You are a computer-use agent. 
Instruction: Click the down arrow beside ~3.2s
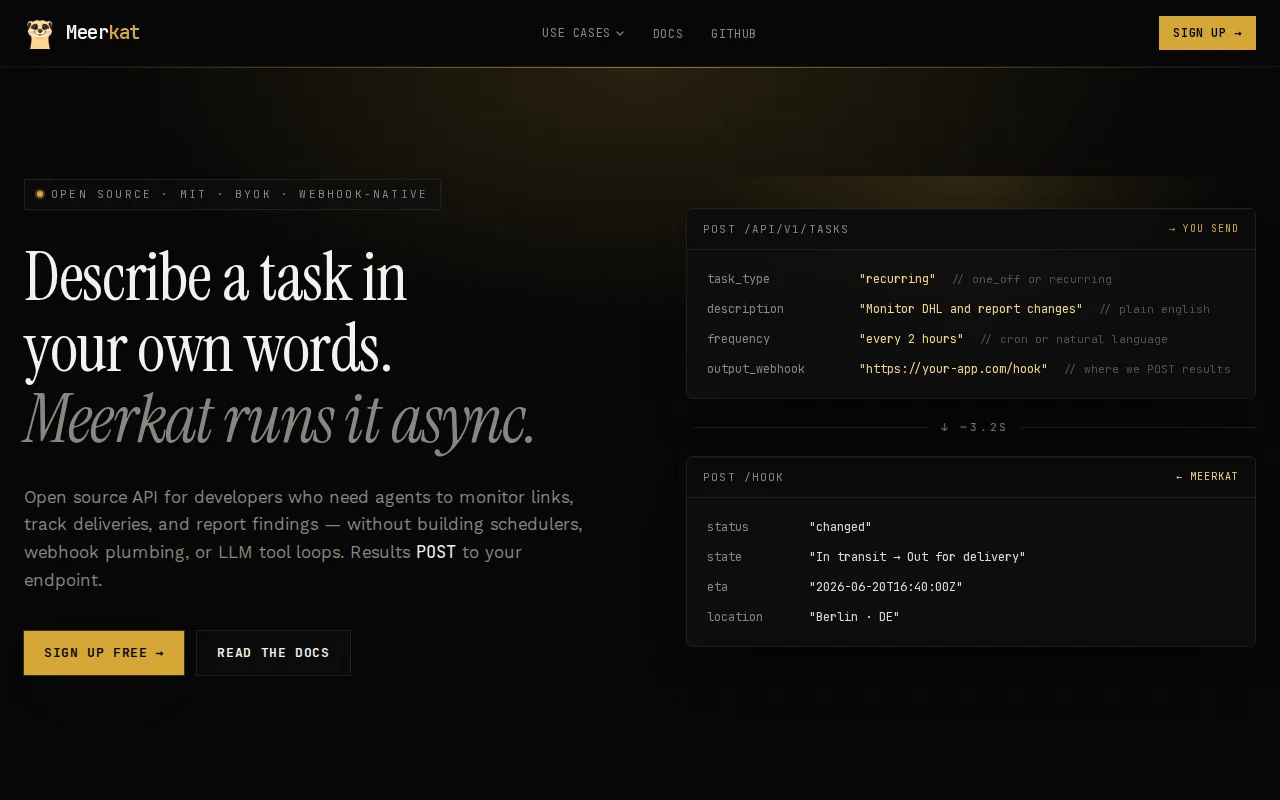[x=944, y=427]
